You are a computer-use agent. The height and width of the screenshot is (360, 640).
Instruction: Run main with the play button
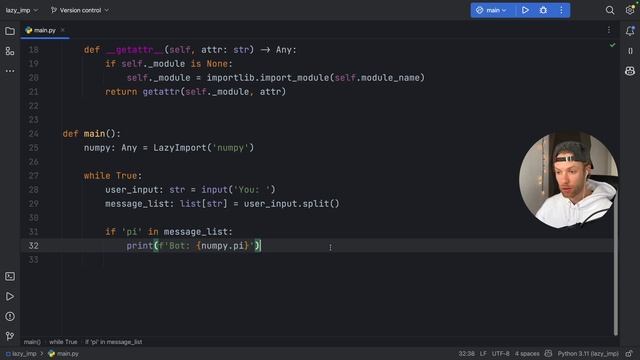click(525, 10)
